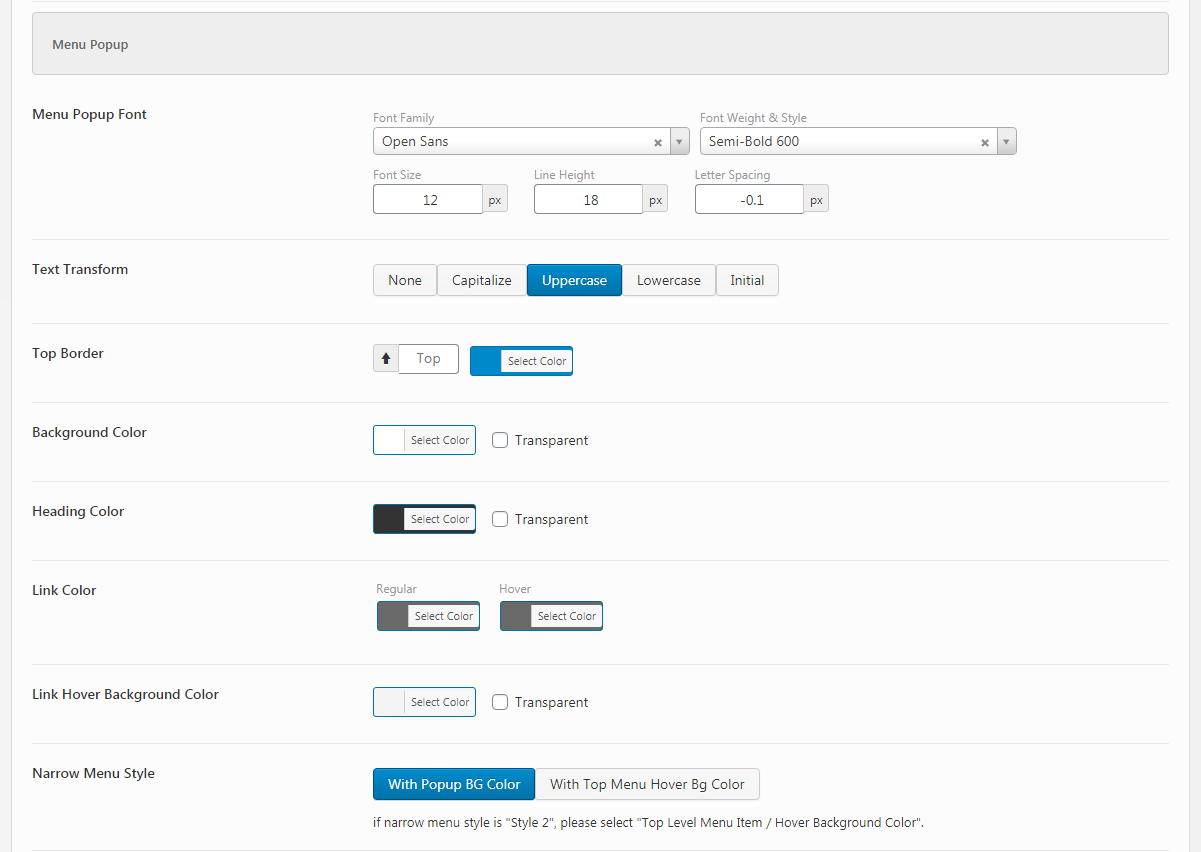1201x852 pixels.
Task: Click the Font Size input field
Action: [428, 199]
